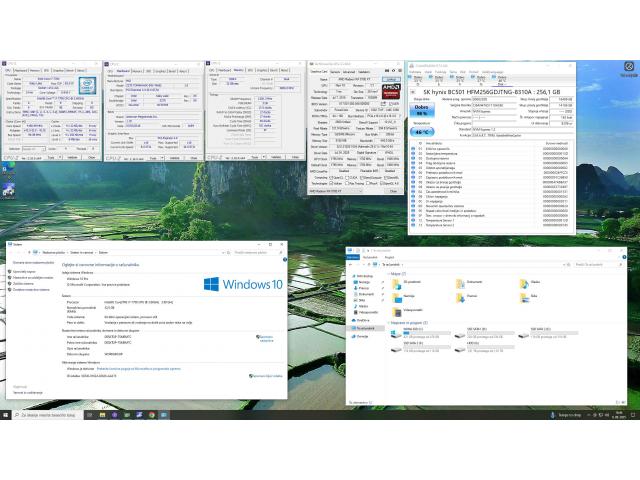The width and height of the screenshot is (640, 480).
Task: Toggle the Ray Tracing checkbox in GPU-Z
Action: pyautogui.click(x=348, y=183)
